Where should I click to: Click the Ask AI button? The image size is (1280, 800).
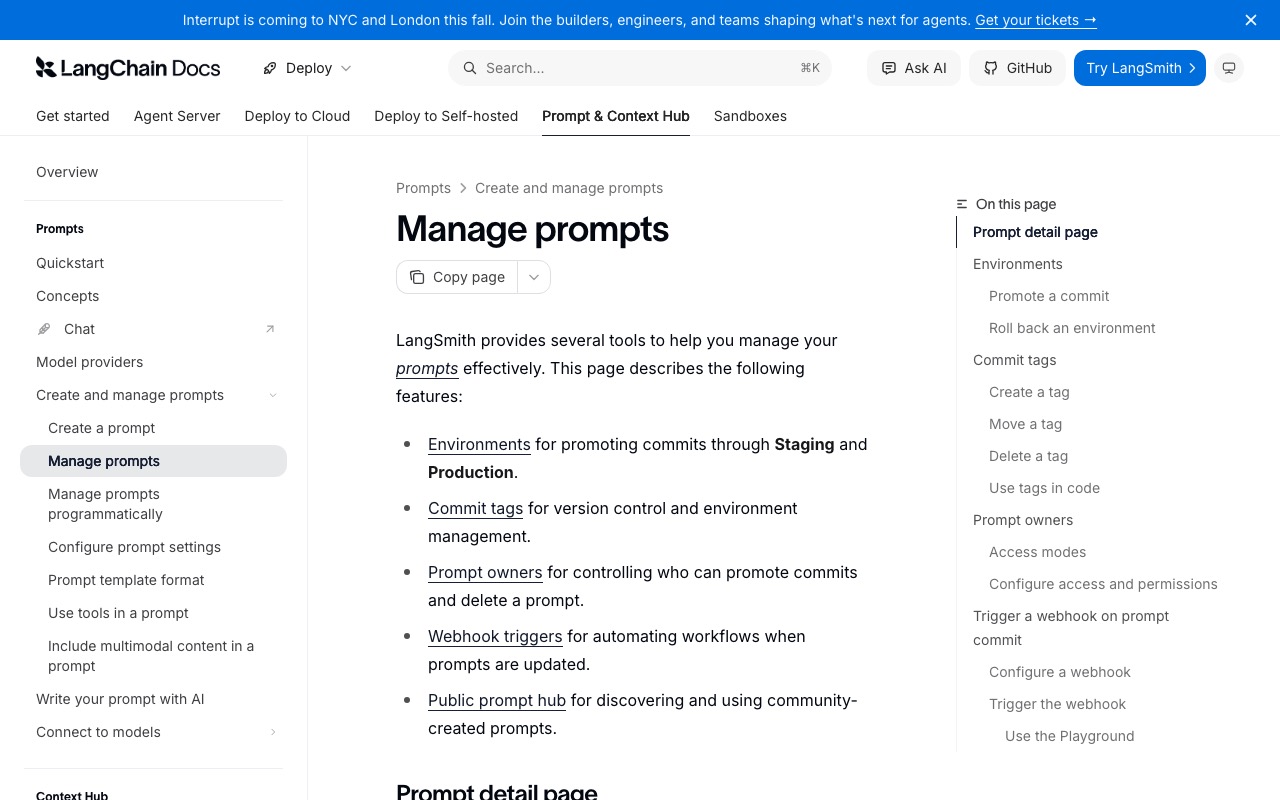pyautogui.click(x=914, y=68)
